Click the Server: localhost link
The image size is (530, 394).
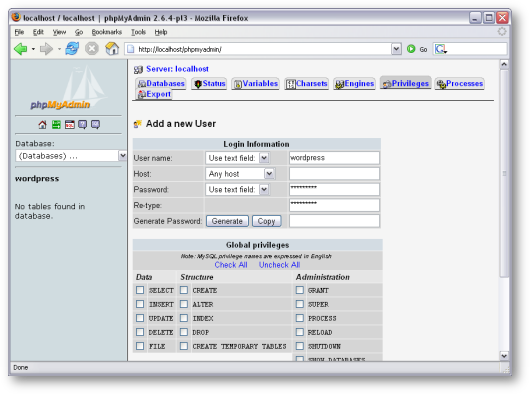[x=177, y=69]
